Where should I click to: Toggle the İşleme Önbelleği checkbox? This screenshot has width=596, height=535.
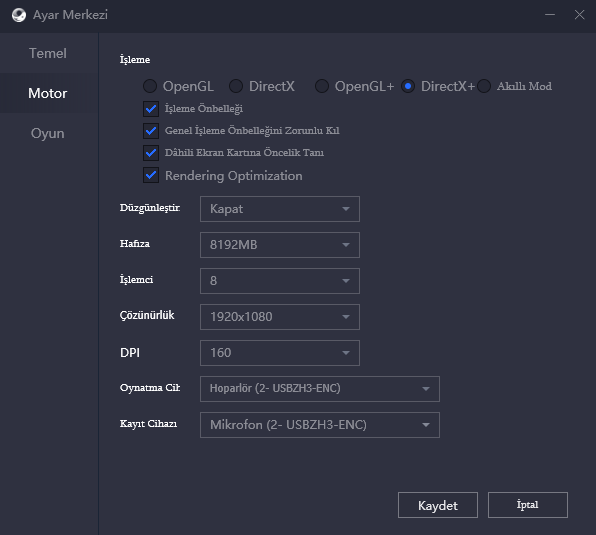(x=151, y=109)
